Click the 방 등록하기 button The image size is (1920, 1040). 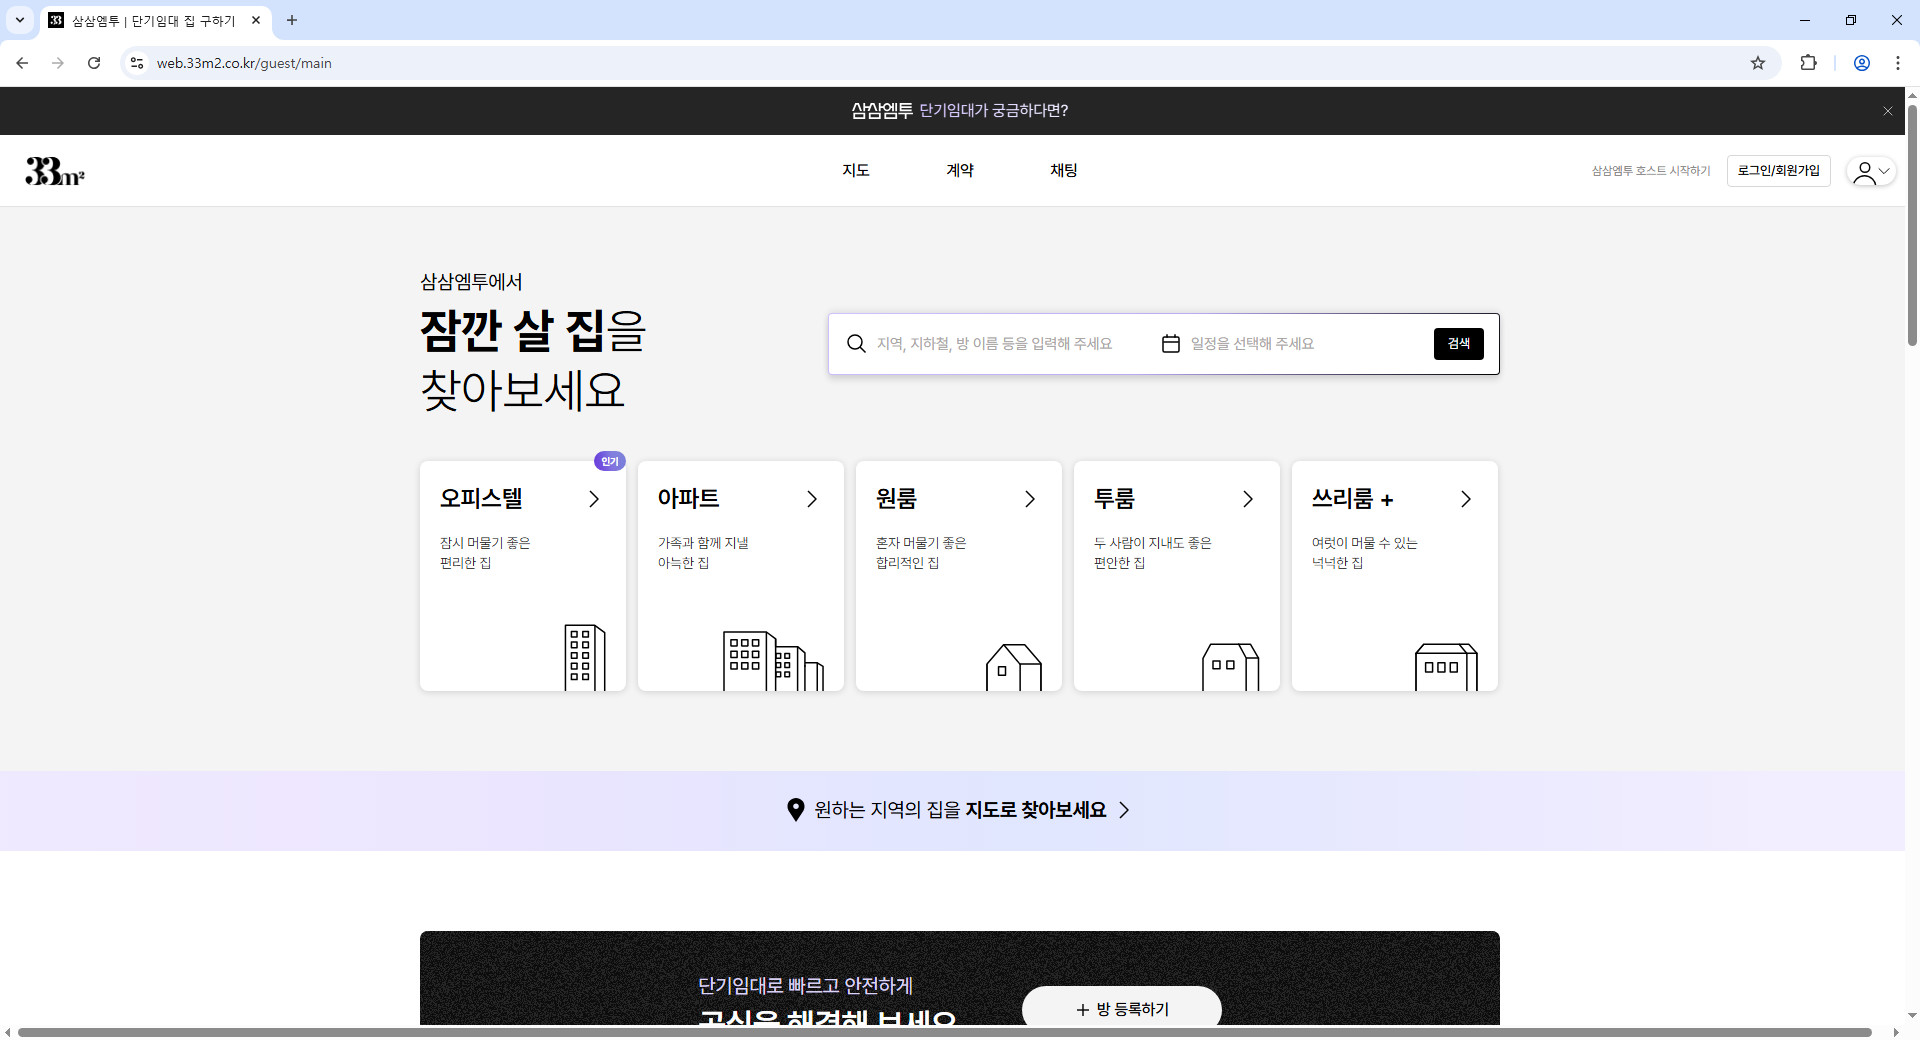pos(1121,1009)
